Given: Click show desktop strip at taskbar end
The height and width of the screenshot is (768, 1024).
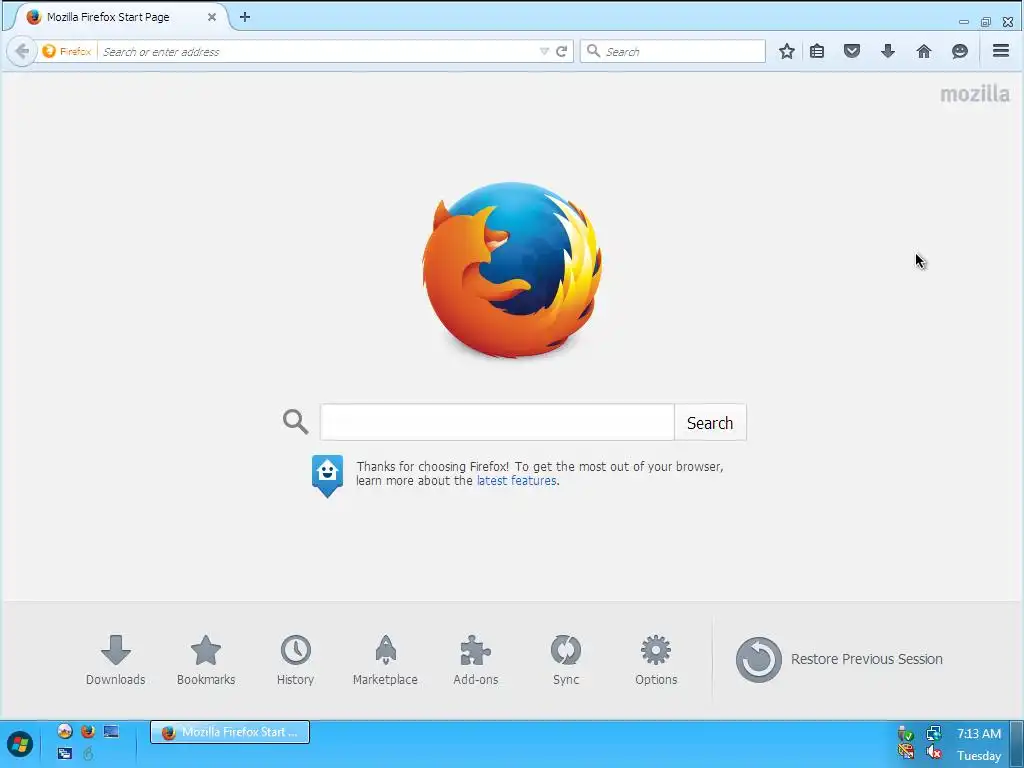Looking at the screenshot, I should pos(1017,744).
